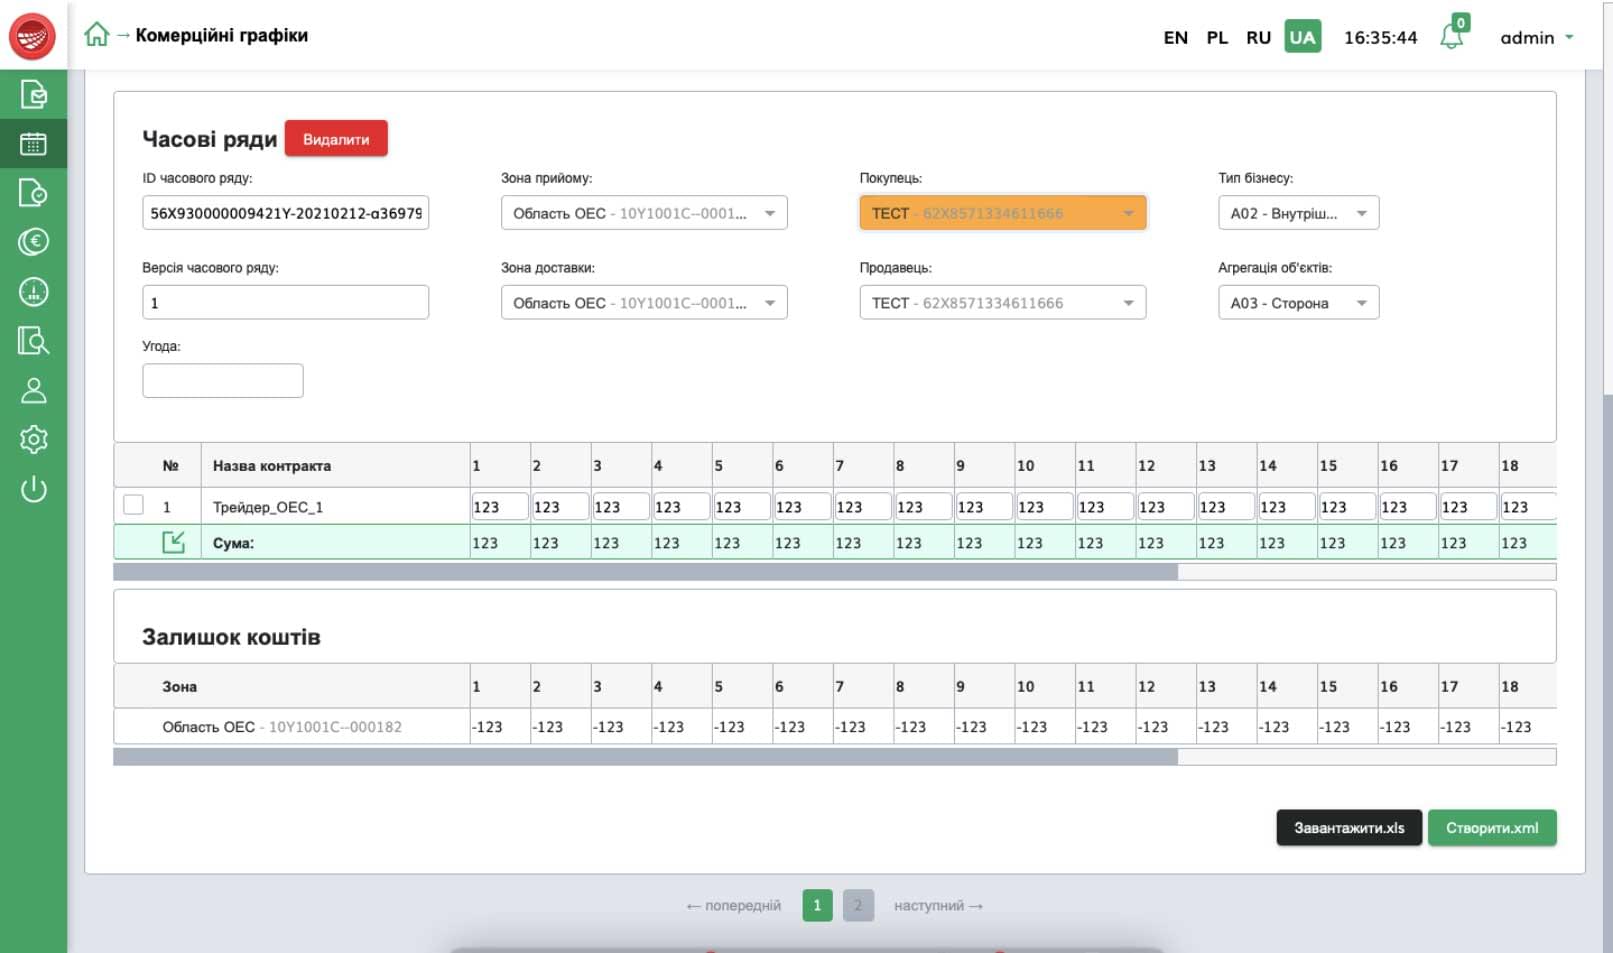Switch language to EN

click(1175, 38)
